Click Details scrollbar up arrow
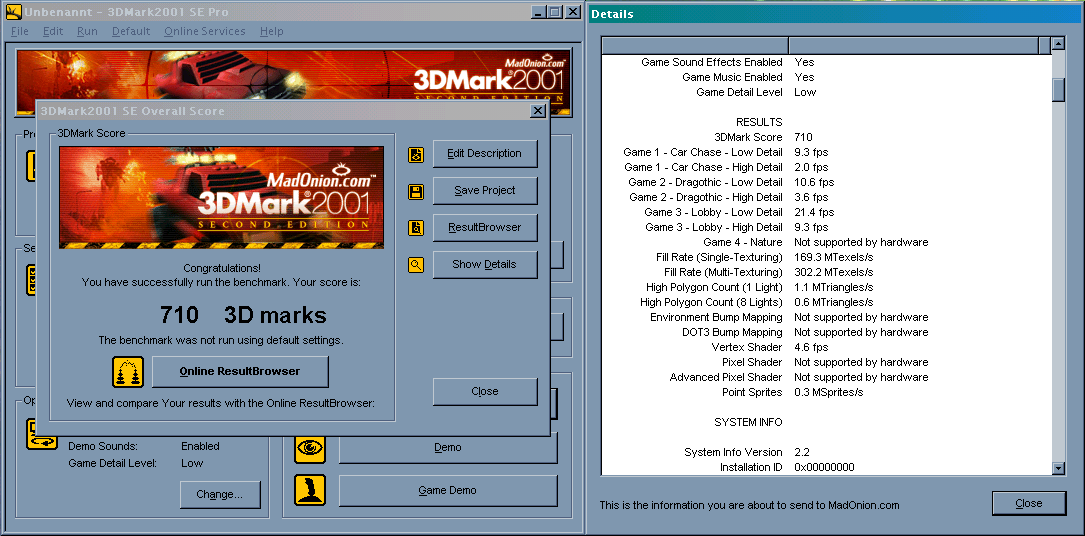This screenshot has height=536, width=1085. pos(1058,44)
